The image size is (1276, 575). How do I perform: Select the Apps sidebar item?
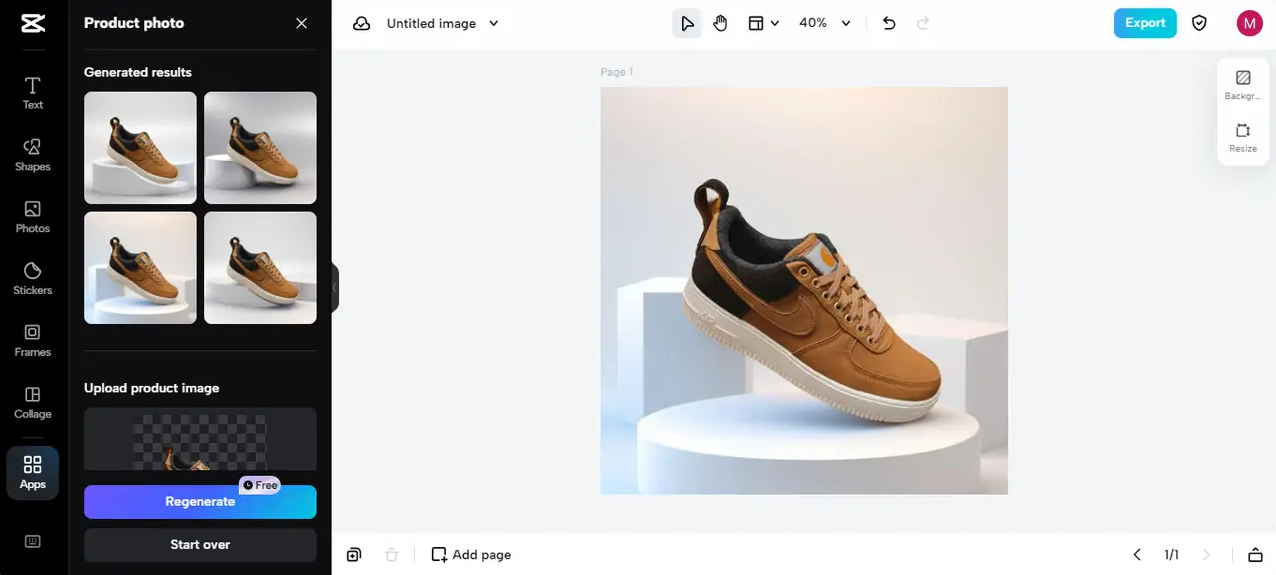(32, 472)
